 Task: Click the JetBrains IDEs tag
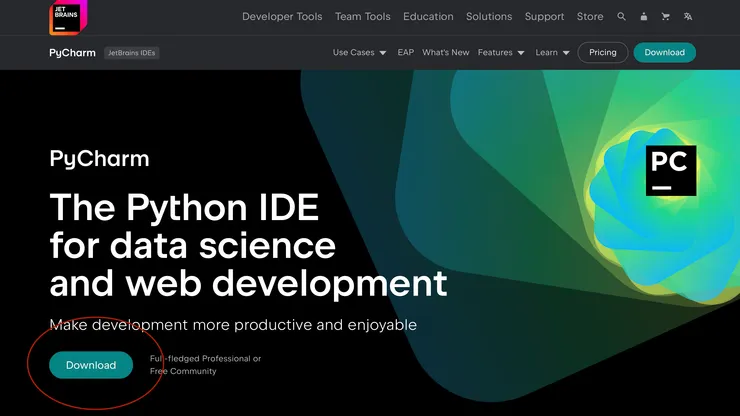click(x=131, y=53)
